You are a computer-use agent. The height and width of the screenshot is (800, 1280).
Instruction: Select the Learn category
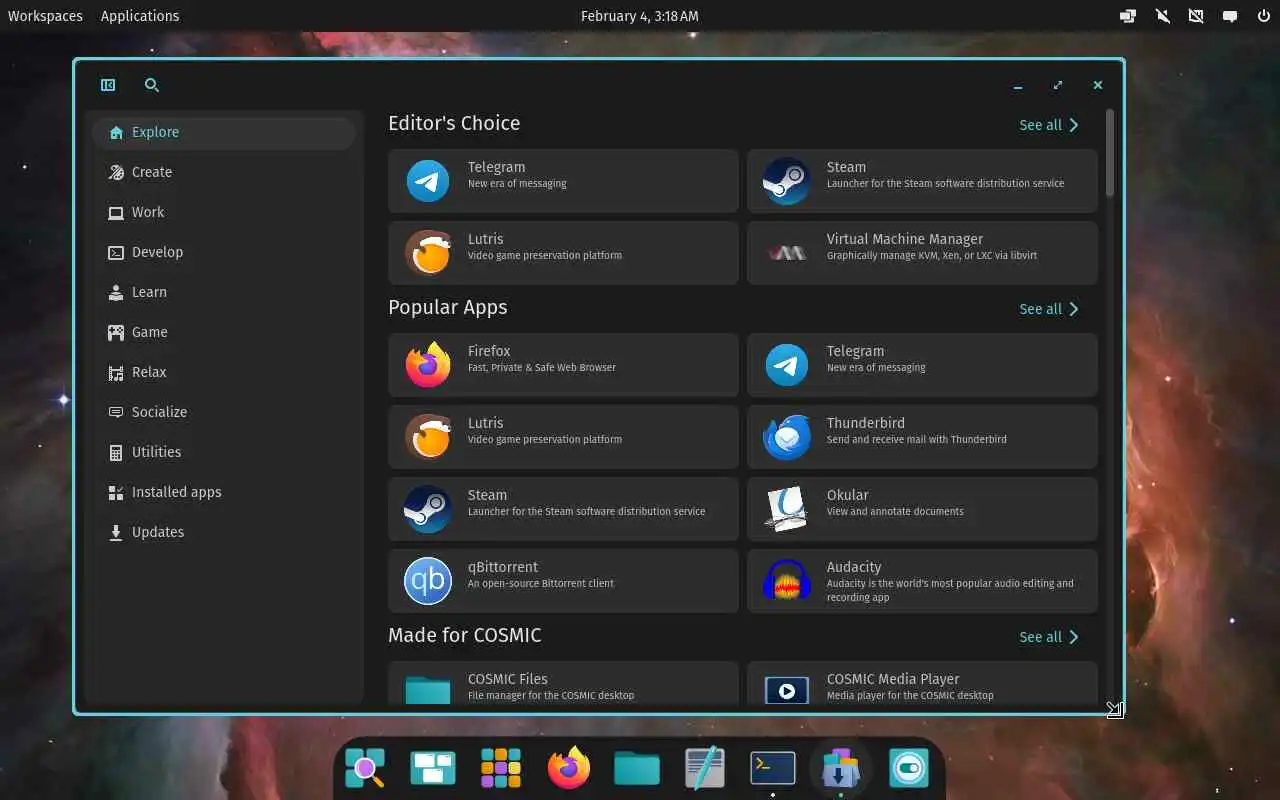coord(224,292)
